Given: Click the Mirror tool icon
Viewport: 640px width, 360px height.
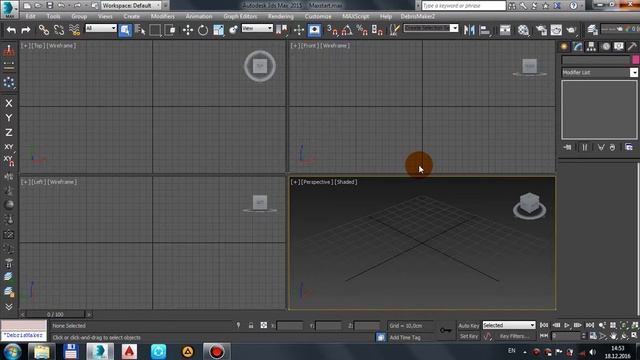Looking at the screenshot, I should coord(469,30).
